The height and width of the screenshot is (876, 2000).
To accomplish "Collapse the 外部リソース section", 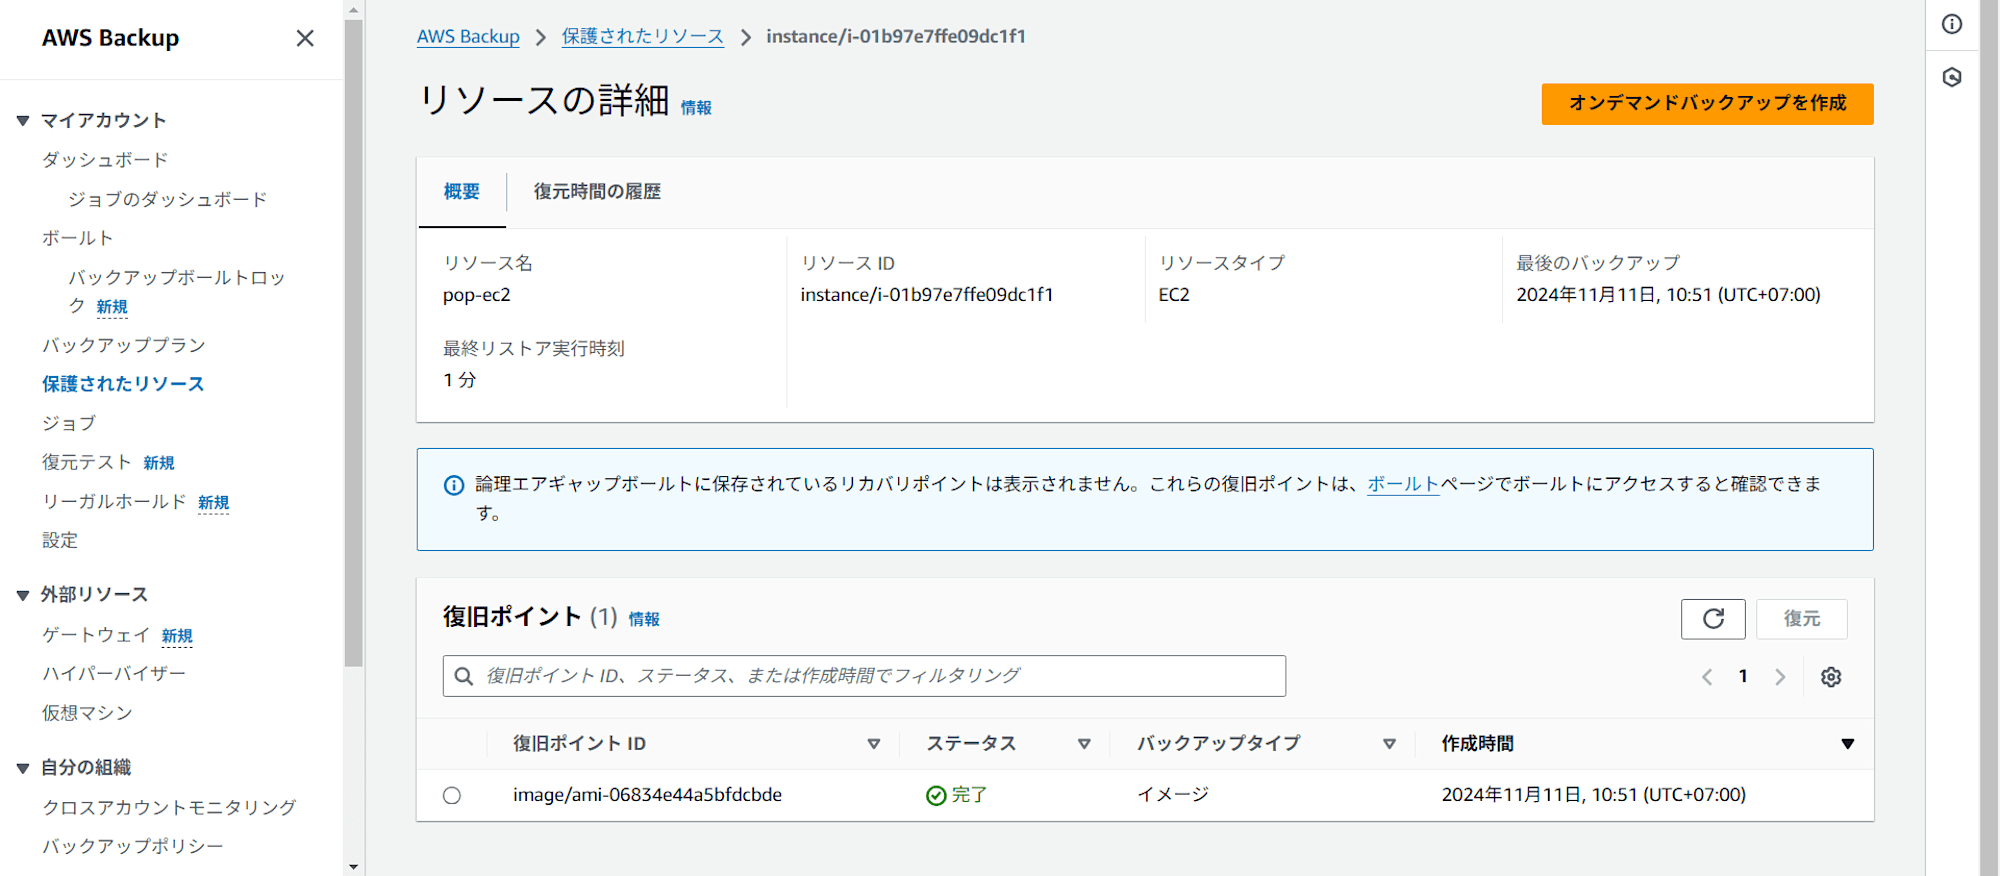I will click(23, 595).
